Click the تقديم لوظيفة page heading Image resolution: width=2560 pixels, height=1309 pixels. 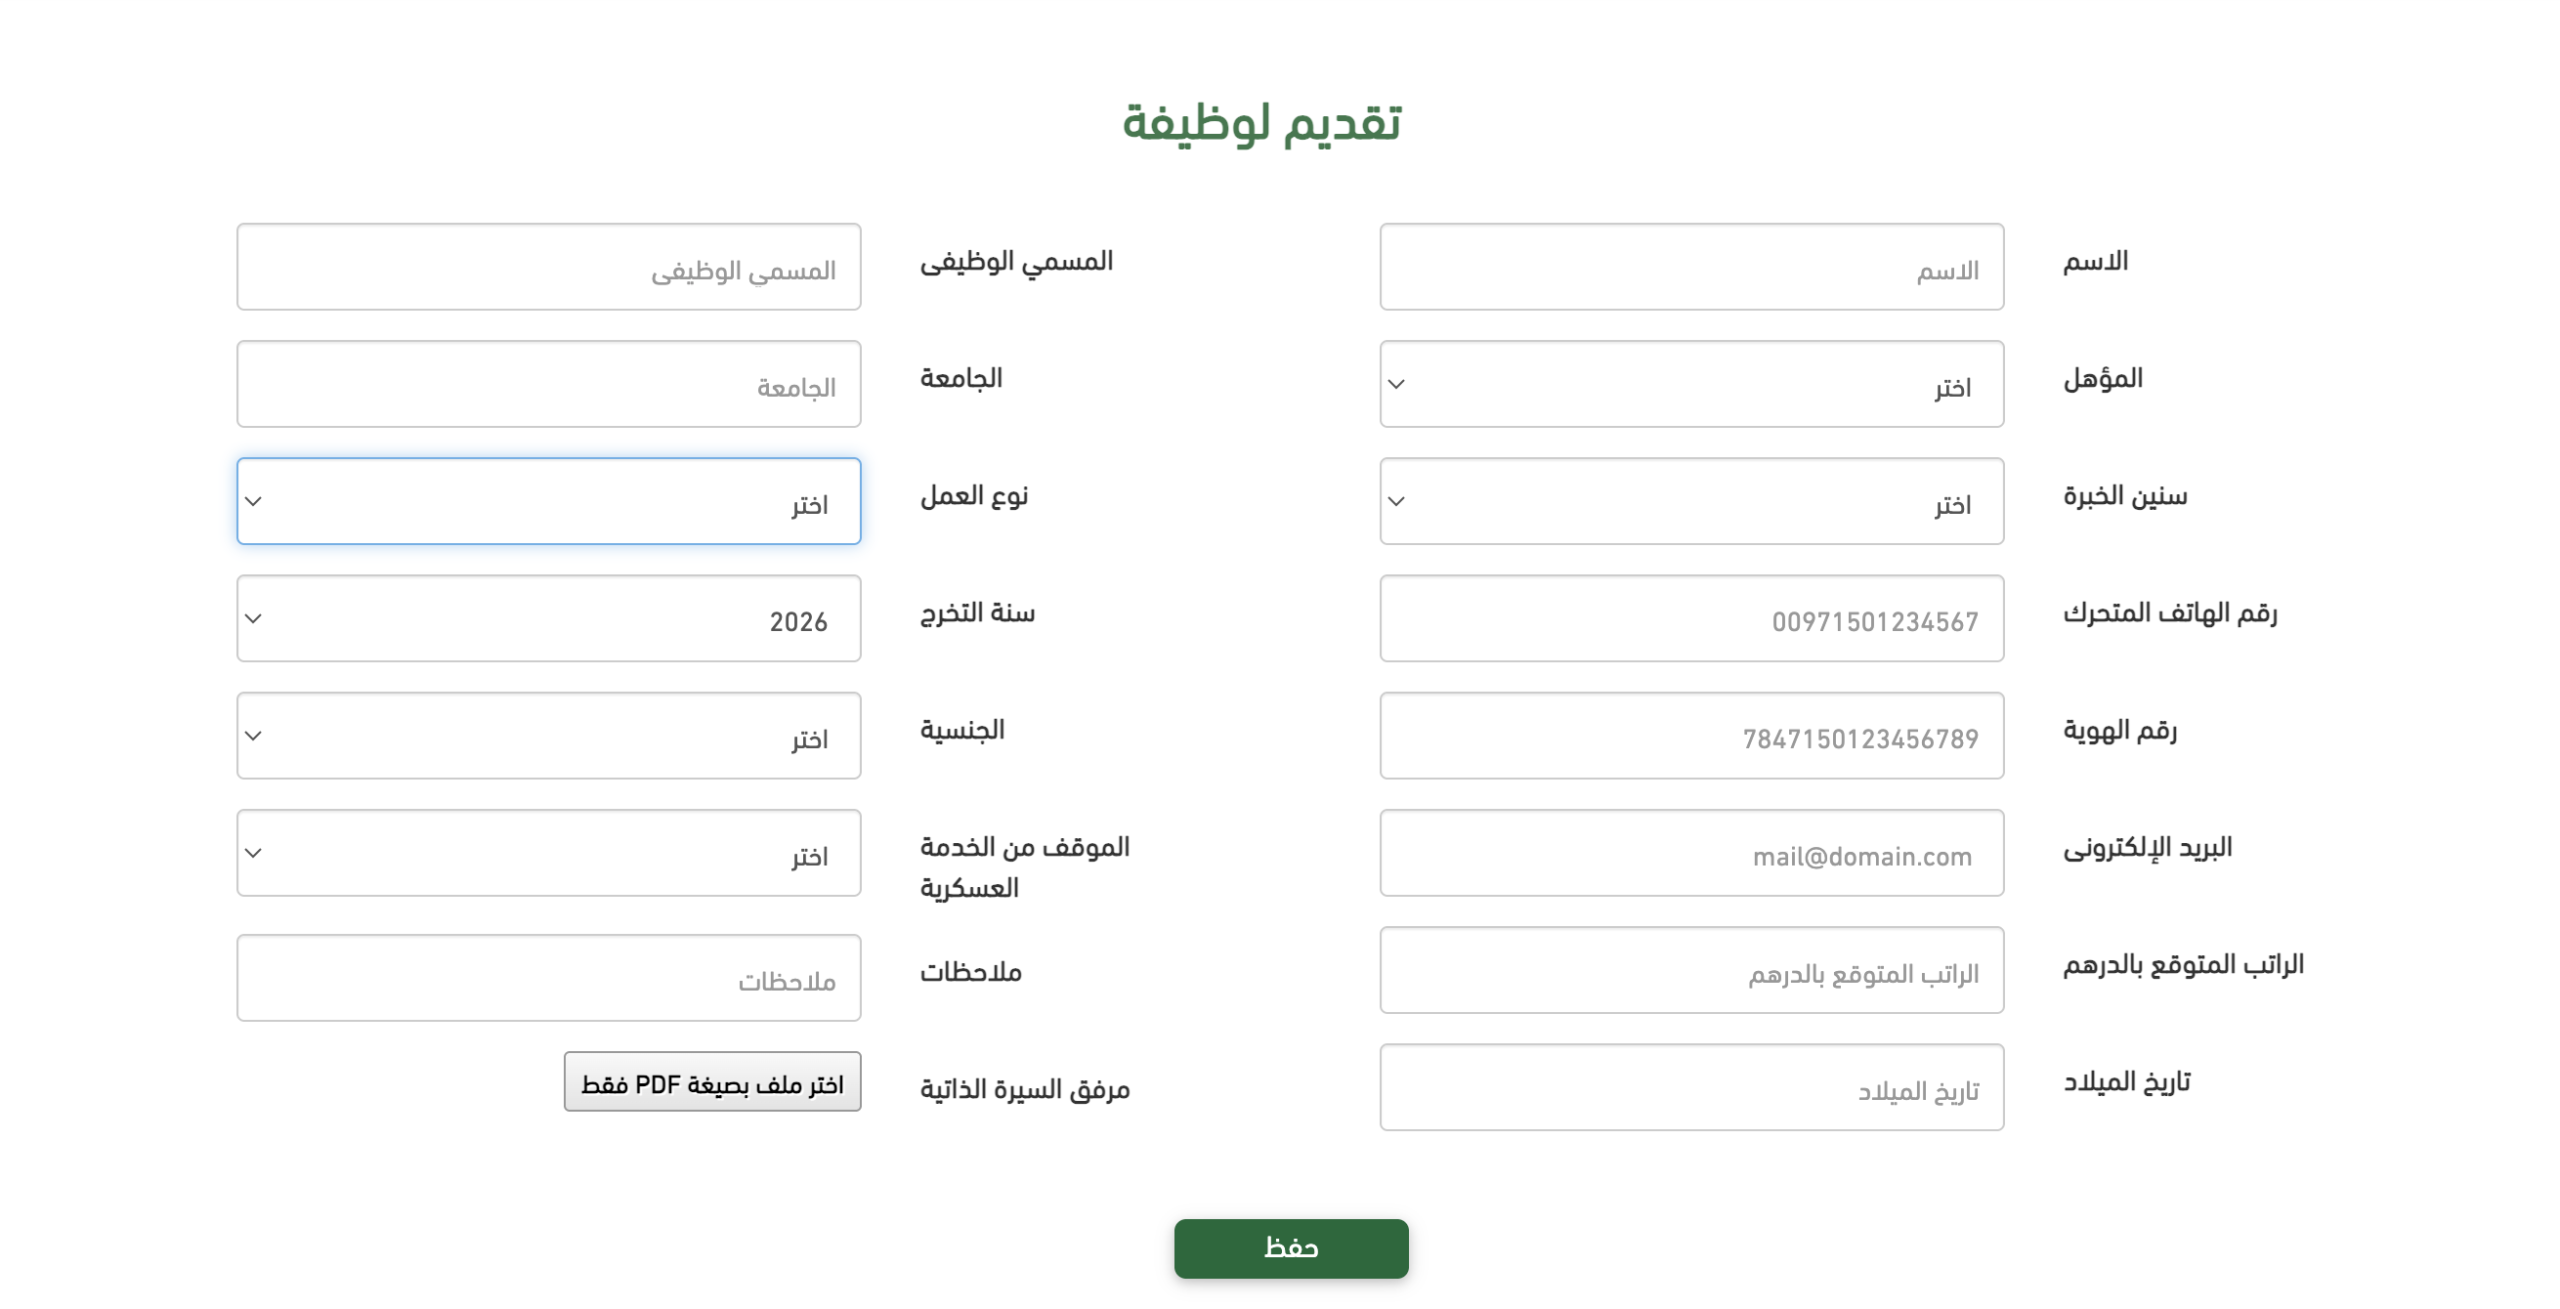(1261, 123)
